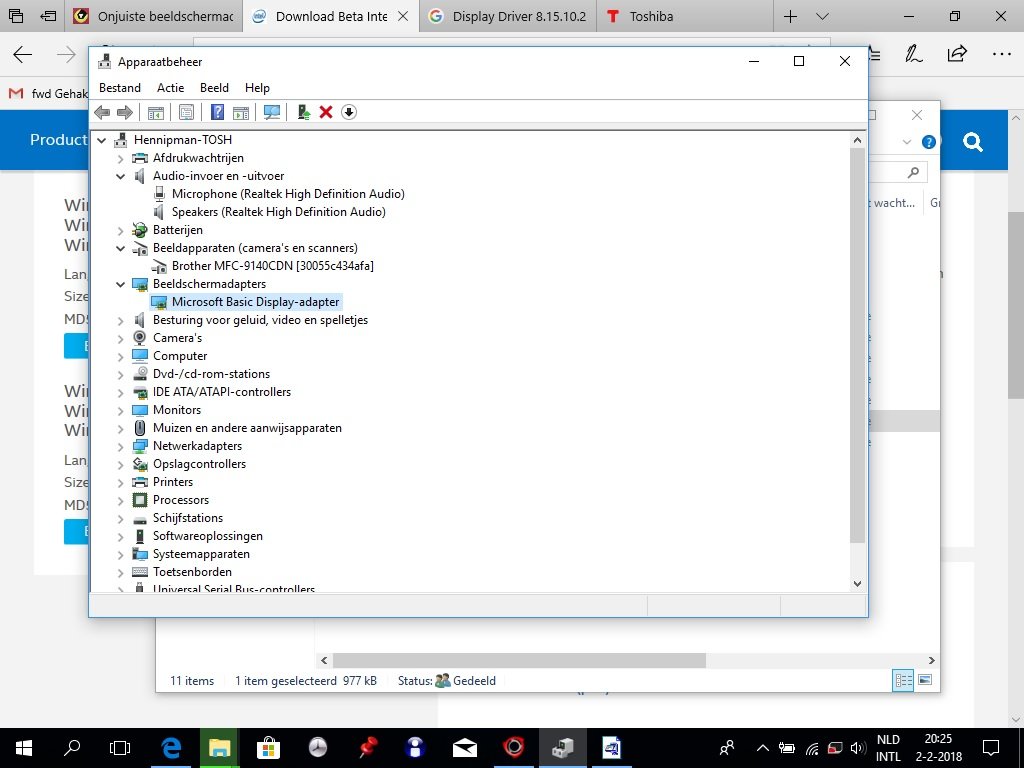
Task: Open the Beeld menu
Action: coord(214,88)
